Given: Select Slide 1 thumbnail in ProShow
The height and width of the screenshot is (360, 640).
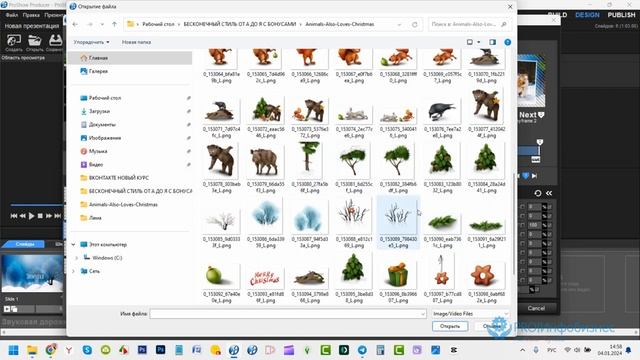Looking at the screenshot, I should point(32,273).
